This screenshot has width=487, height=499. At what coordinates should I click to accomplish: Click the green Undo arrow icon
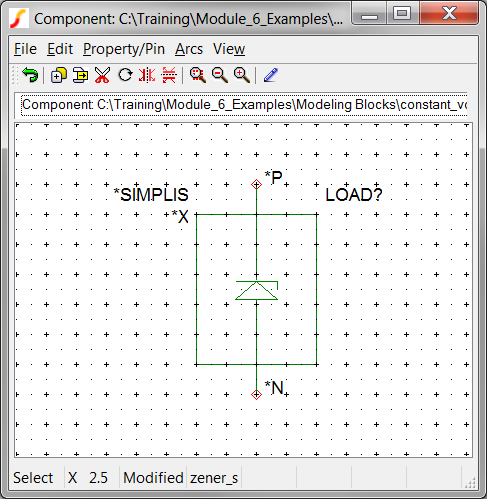tap(30, 75)
